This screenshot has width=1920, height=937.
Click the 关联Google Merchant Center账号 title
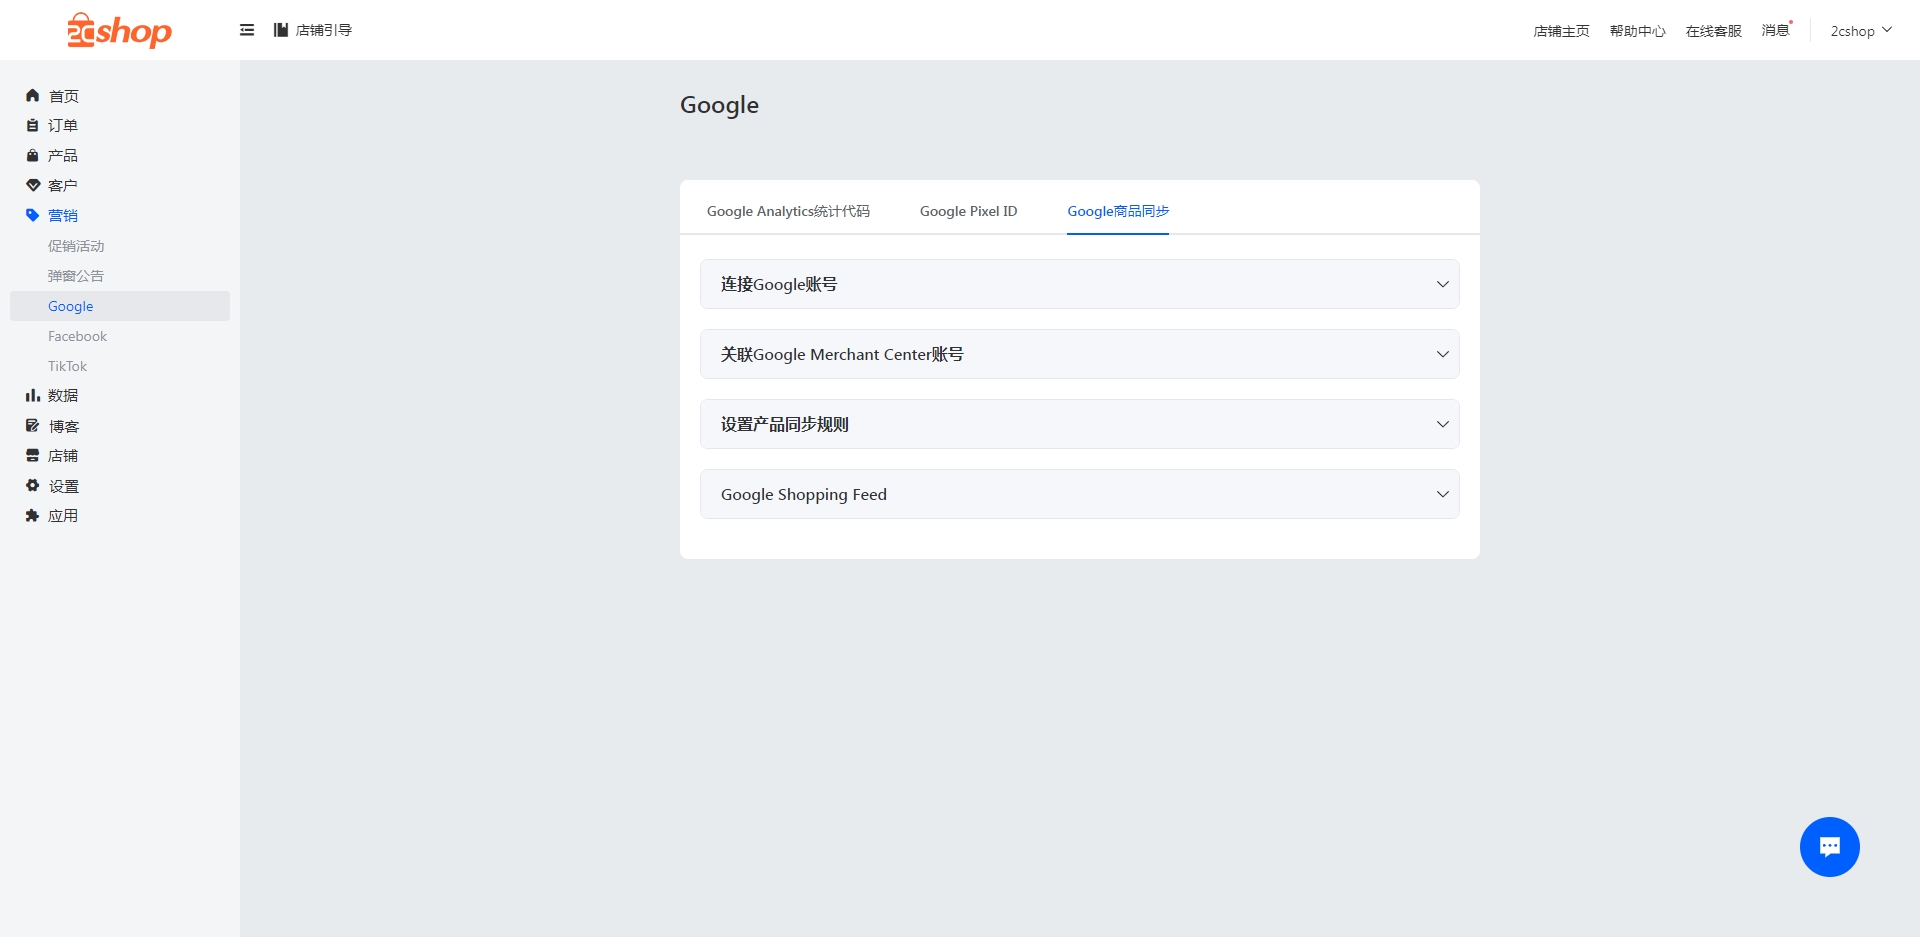coord(842,354)
